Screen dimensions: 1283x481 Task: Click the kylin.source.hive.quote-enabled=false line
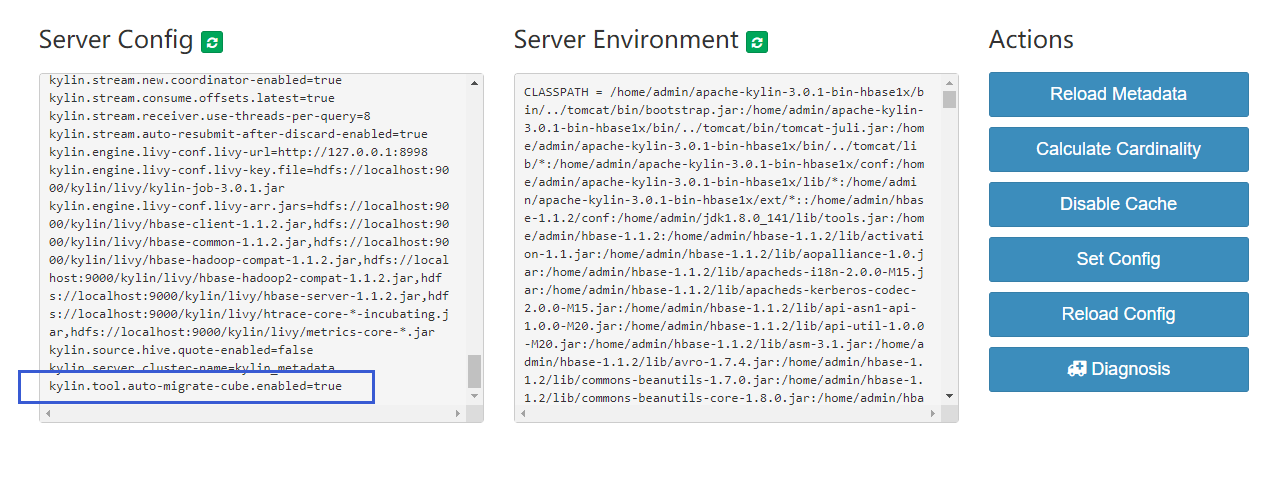(181, 350)
